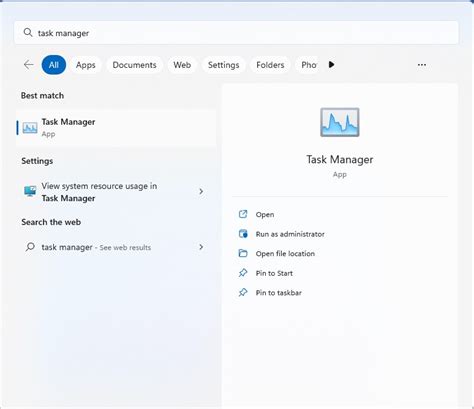Image resolution: width=474 pixels, height=409 pixels.
Task: Click the back arrow icon
Action: point(29,65)
